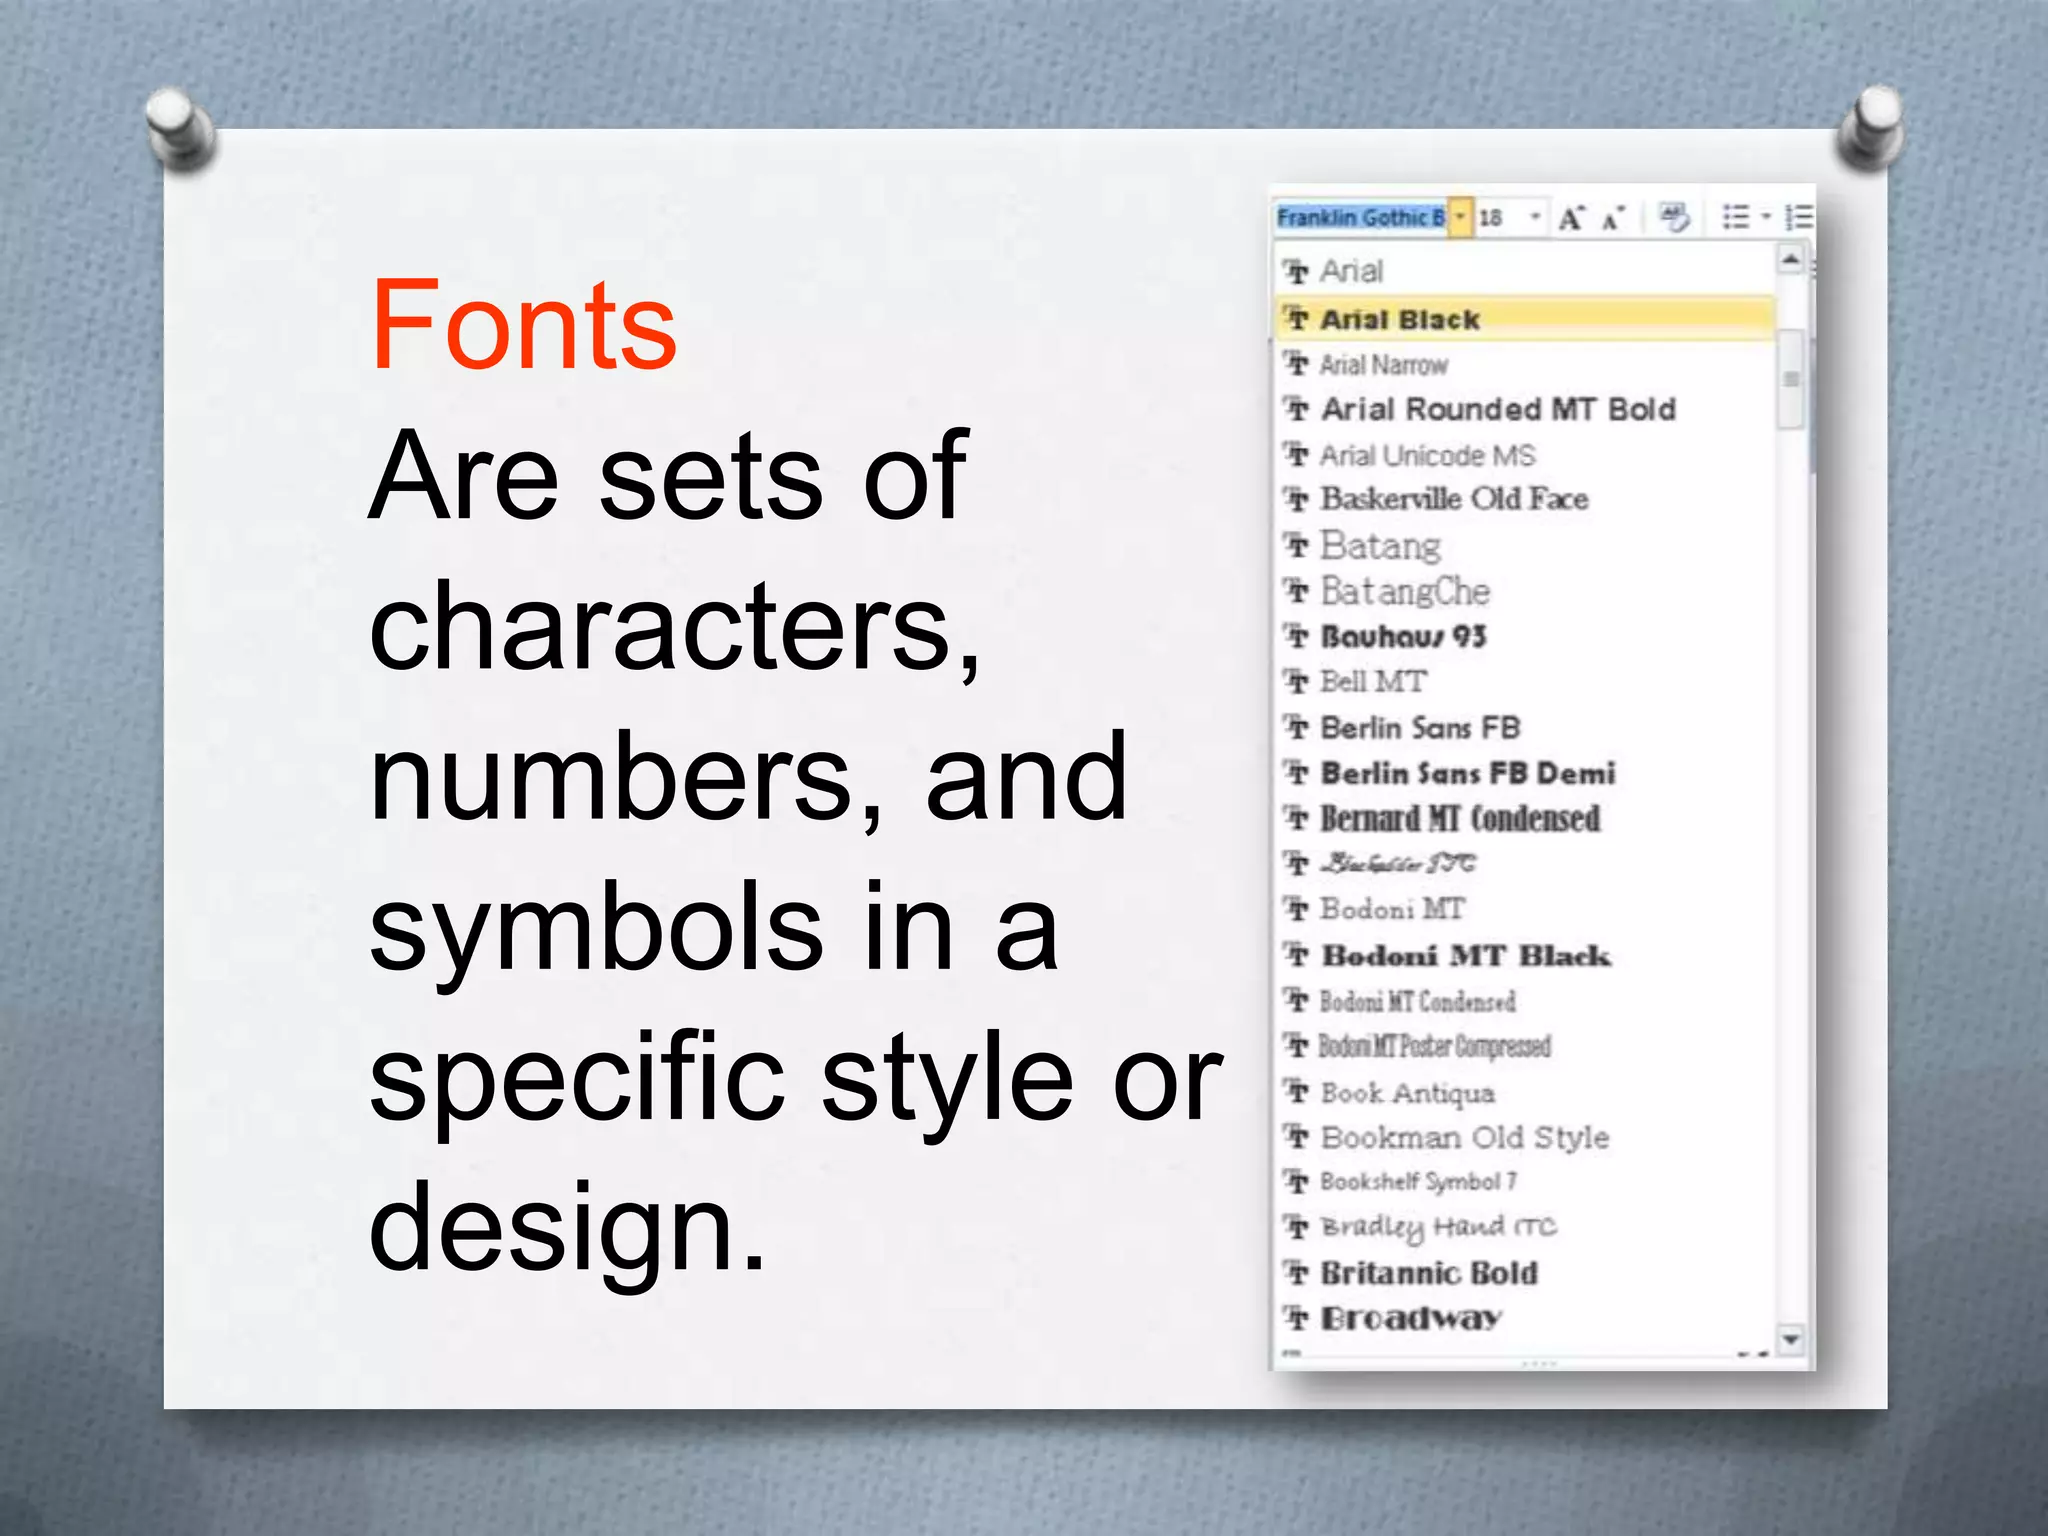Choose the Broadway font
2048x1536 pixels.
[1526, 1318]
